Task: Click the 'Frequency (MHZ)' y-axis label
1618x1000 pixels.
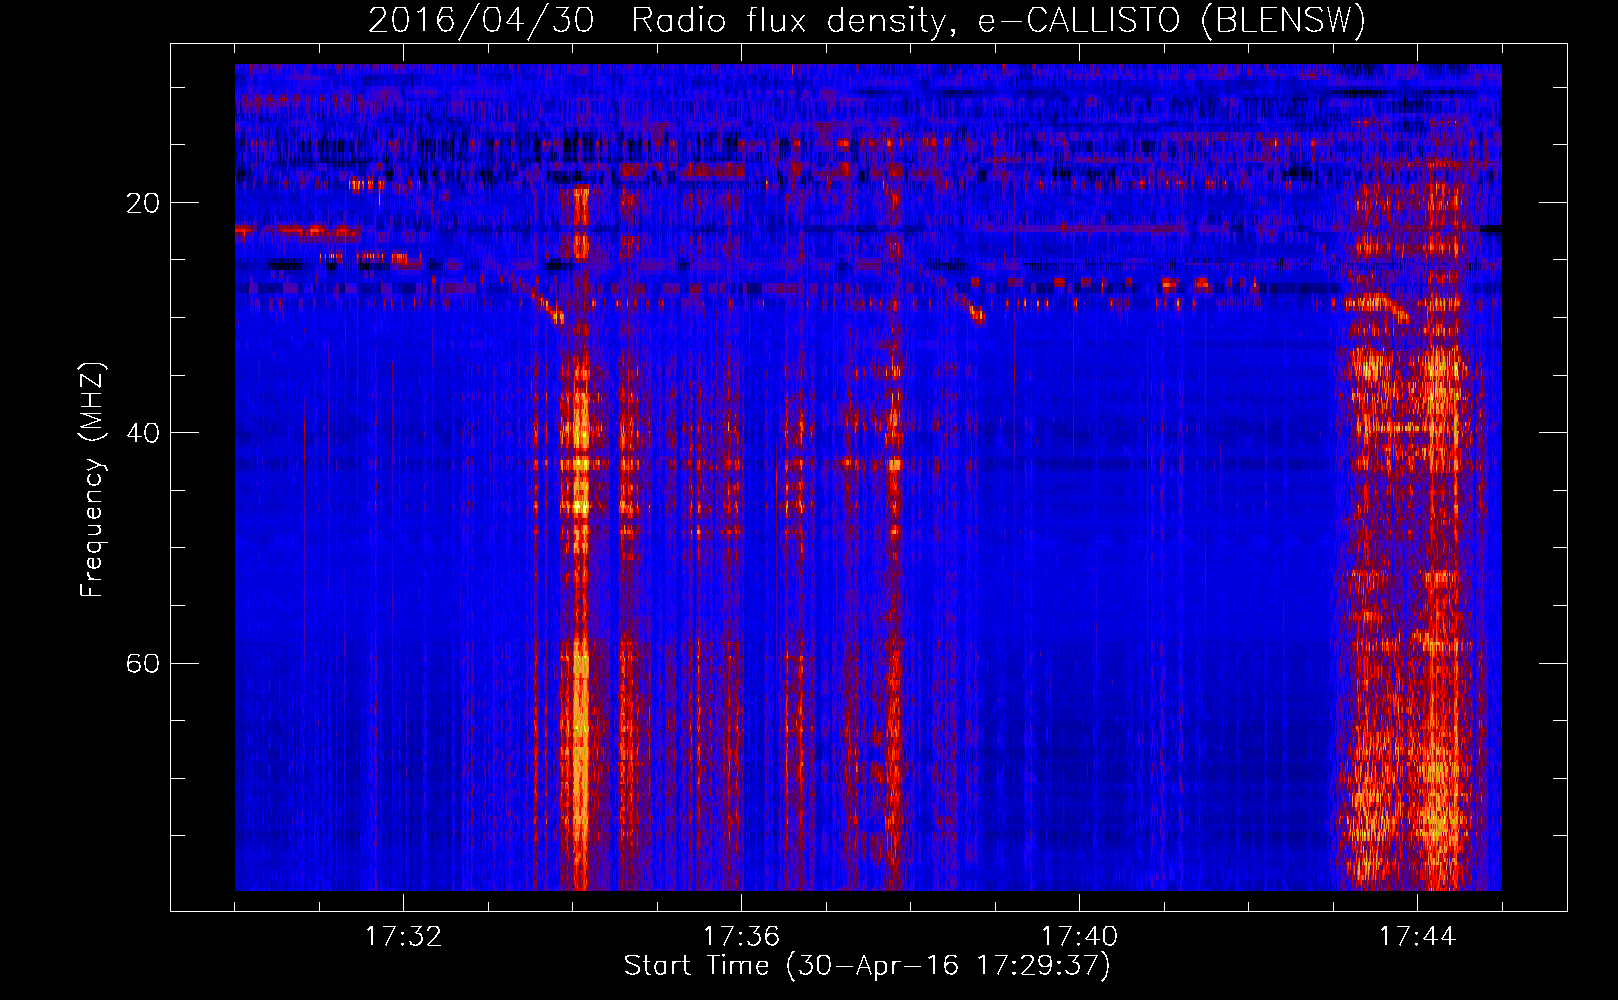Action: tap(92, 480)
